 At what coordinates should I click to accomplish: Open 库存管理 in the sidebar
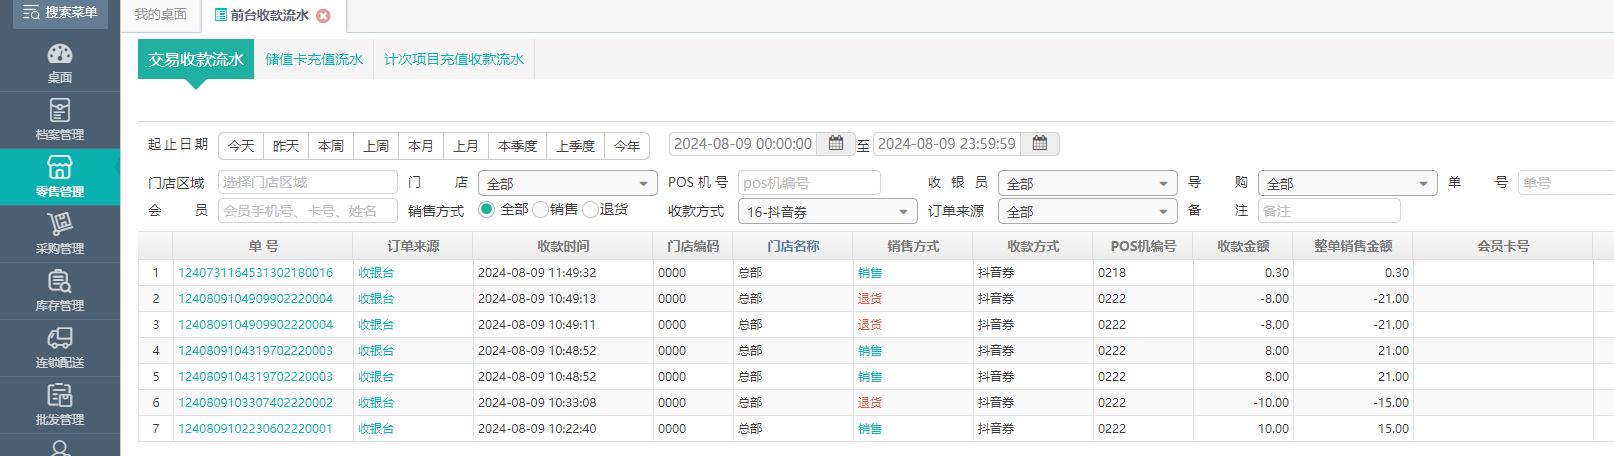point(60,290)
